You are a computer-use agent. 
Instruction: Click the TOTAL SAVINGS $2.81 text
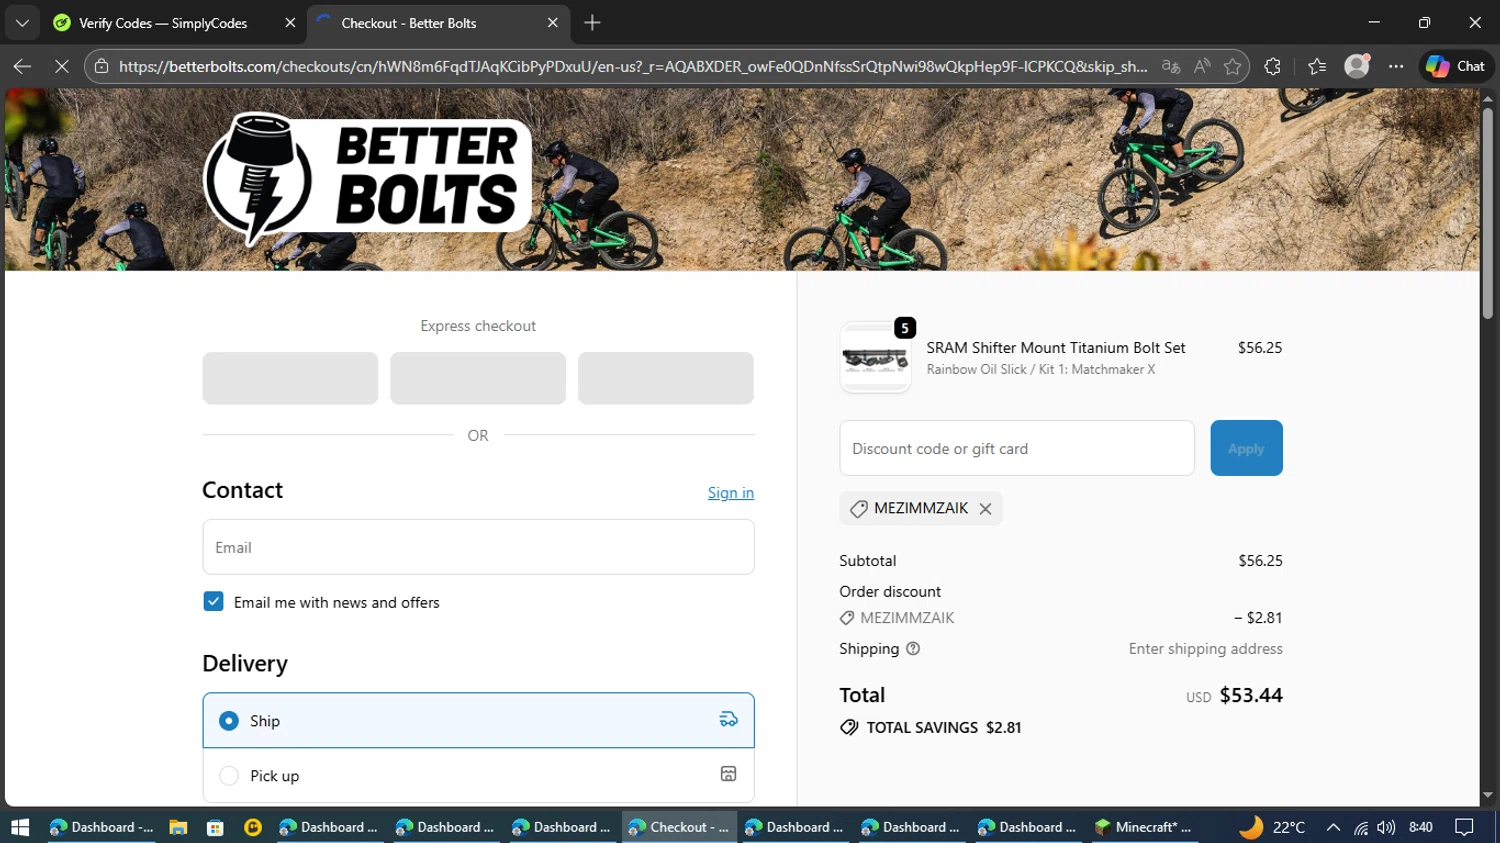944,728
